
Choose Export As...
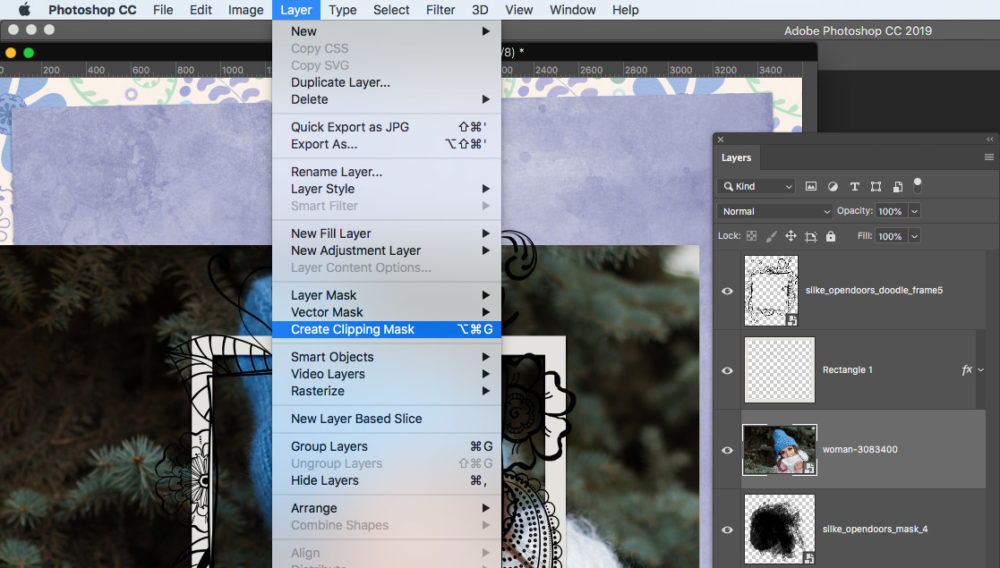click(x=386, y=144)
